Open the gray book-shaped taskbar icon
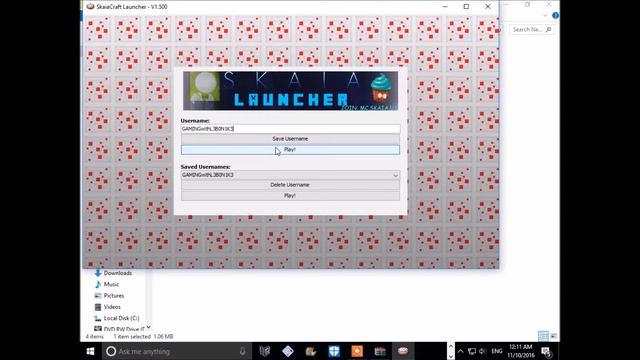This screenshot has height=360, width=640. pyautogui.click(x=265, y=351)
